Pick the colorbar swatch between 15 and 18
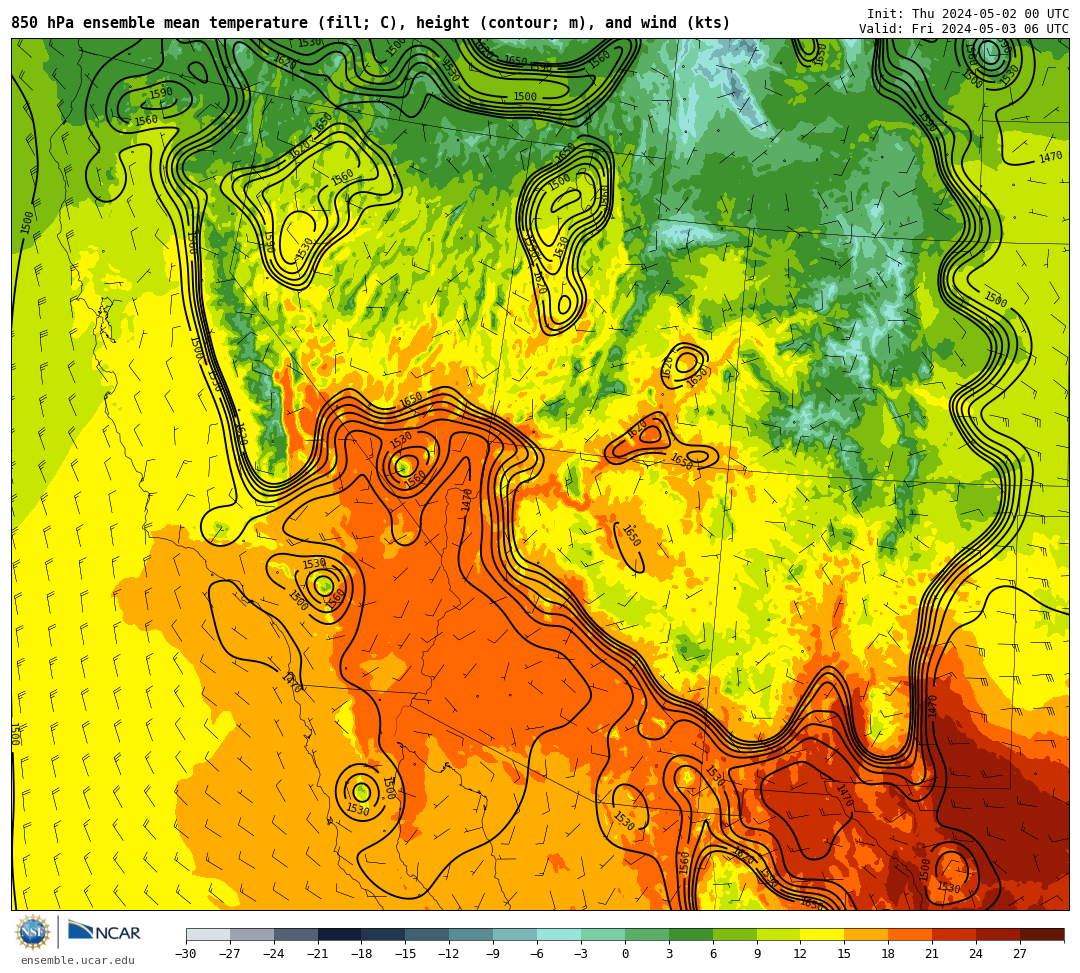The height and width of the screenshot is (973, 1080). pos(866,934)
